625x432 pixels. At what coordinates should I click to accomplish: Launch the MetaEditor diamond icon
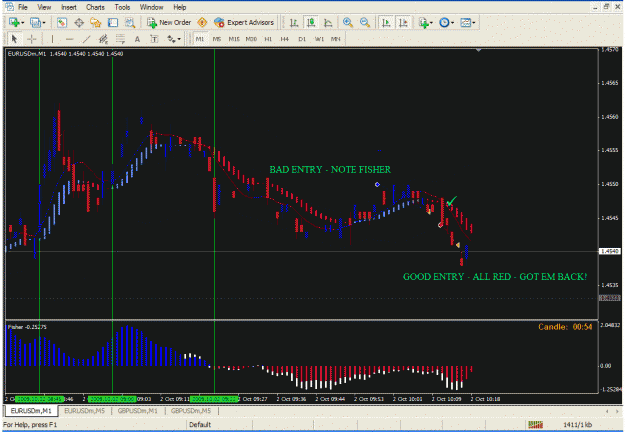tap(202, 23)
